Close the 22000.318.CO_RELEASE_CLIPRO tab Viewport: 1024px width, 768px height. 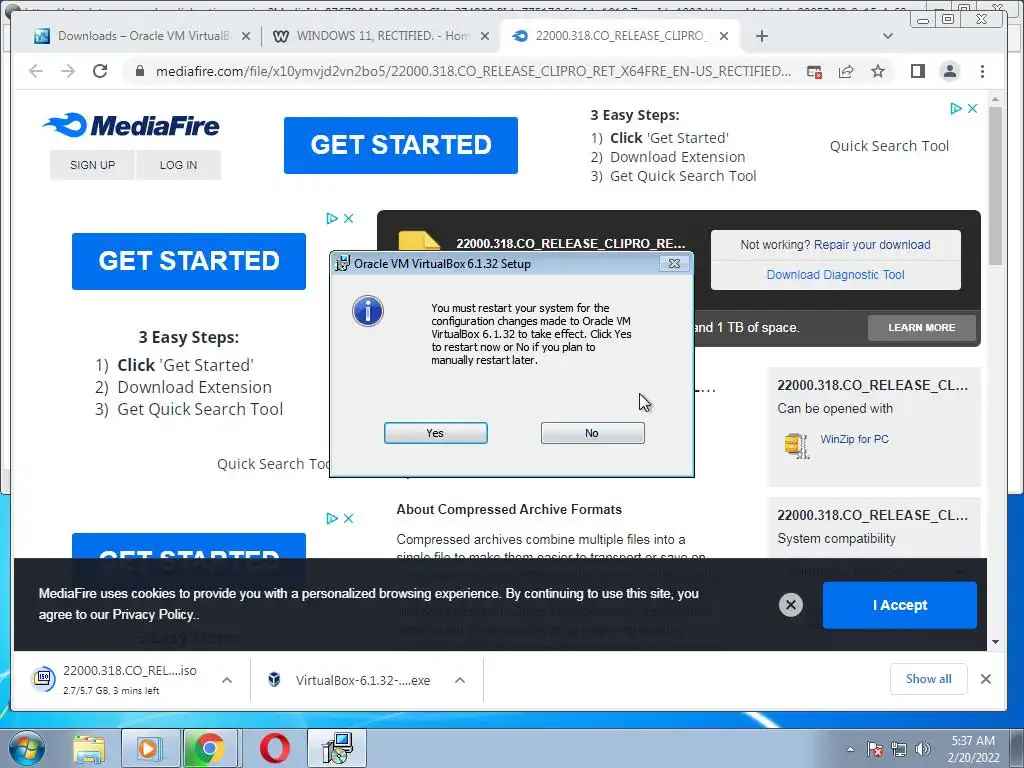tap(724, 37)
